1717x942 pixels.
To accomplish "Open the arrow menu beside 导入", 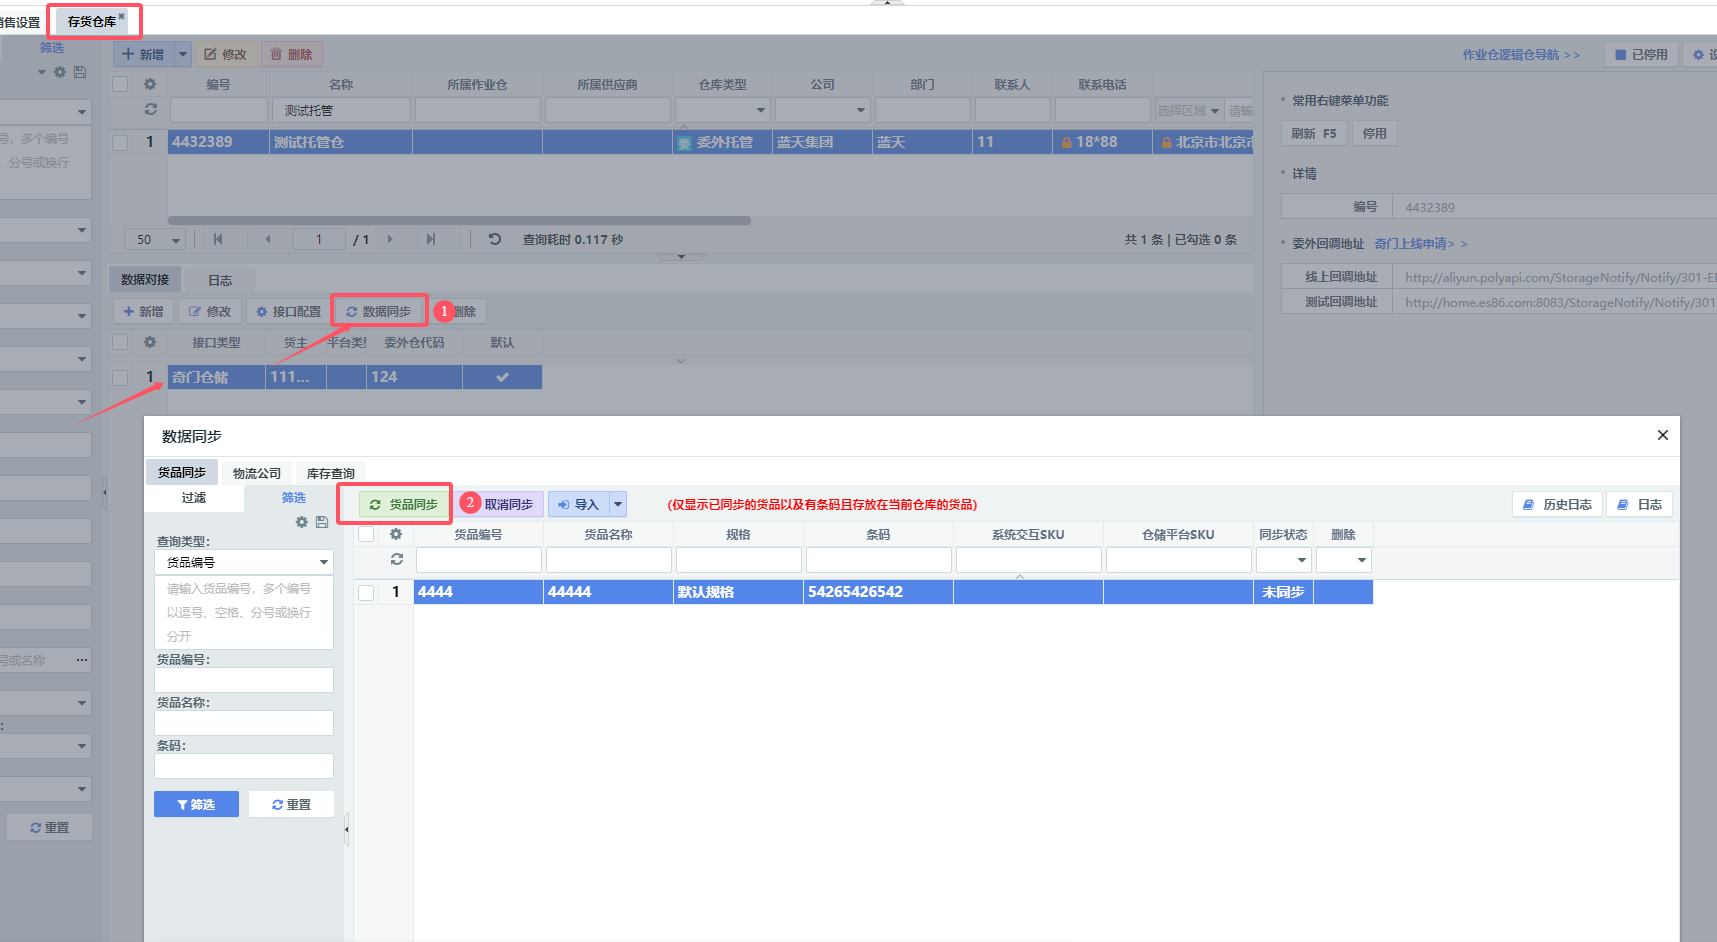I will click(618, 505).
